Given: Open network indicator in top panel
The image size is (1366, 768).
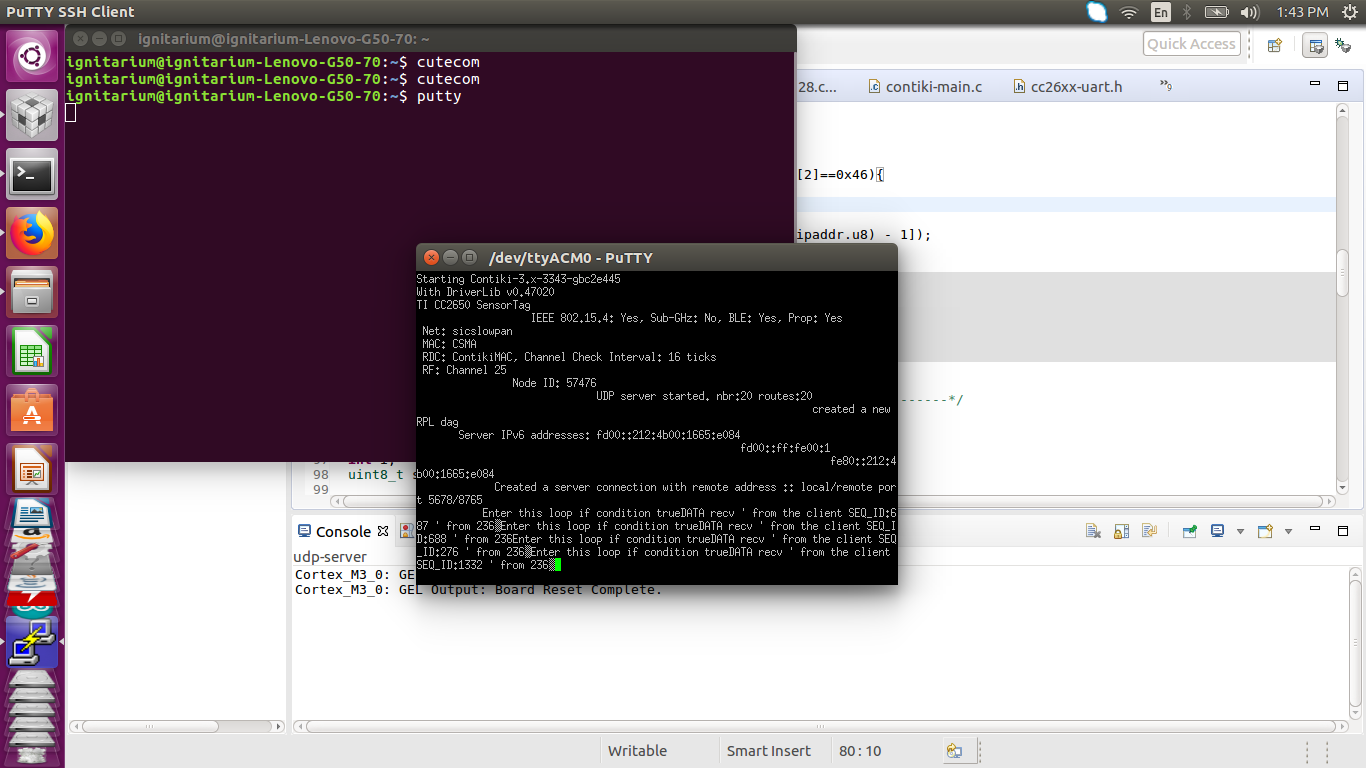Looking at the screenshot, I should tap(1129, 12).
